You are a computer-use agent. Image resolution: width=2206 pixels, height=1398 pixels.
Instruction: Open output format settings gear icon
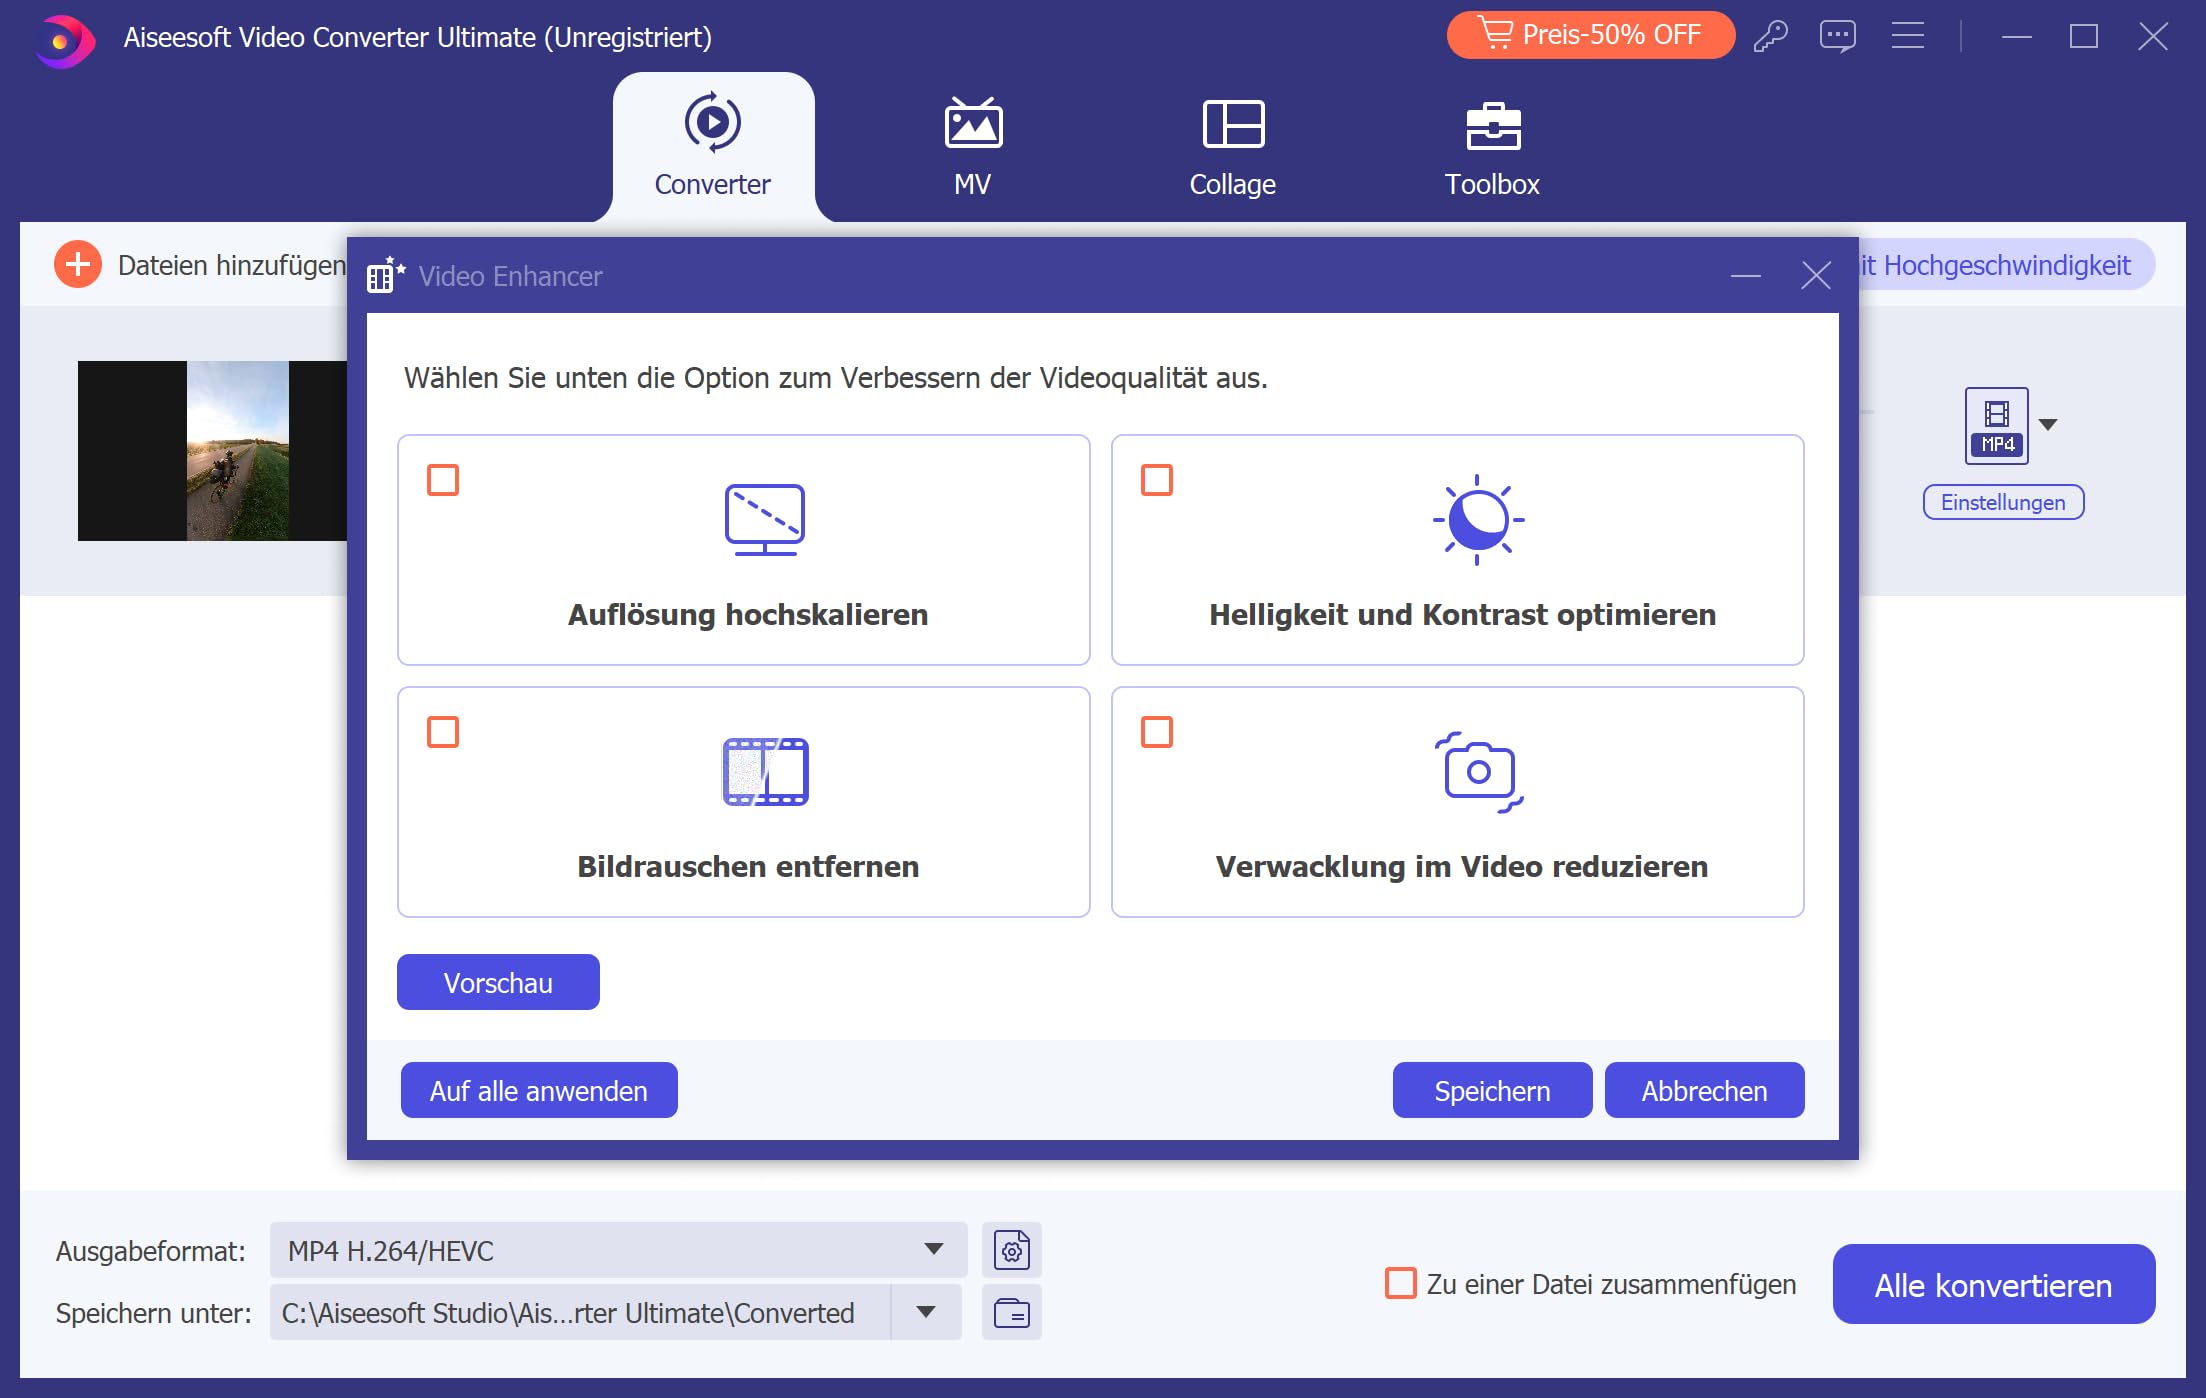click(1012, 1250)
